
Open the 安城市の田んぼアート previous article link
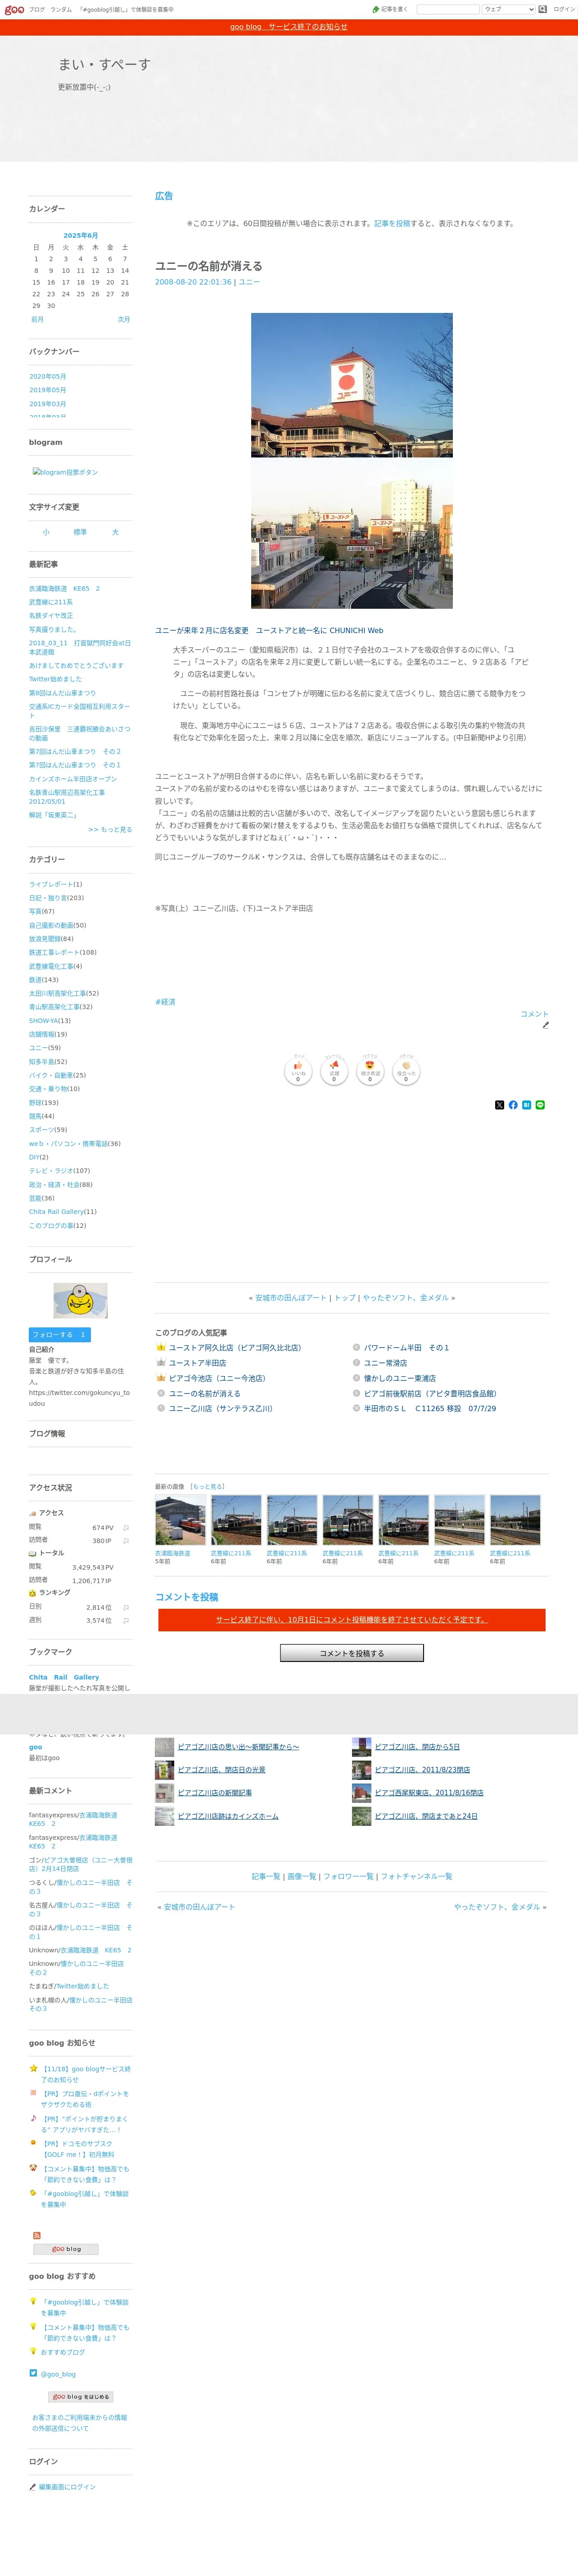[x=291, y=1298]
